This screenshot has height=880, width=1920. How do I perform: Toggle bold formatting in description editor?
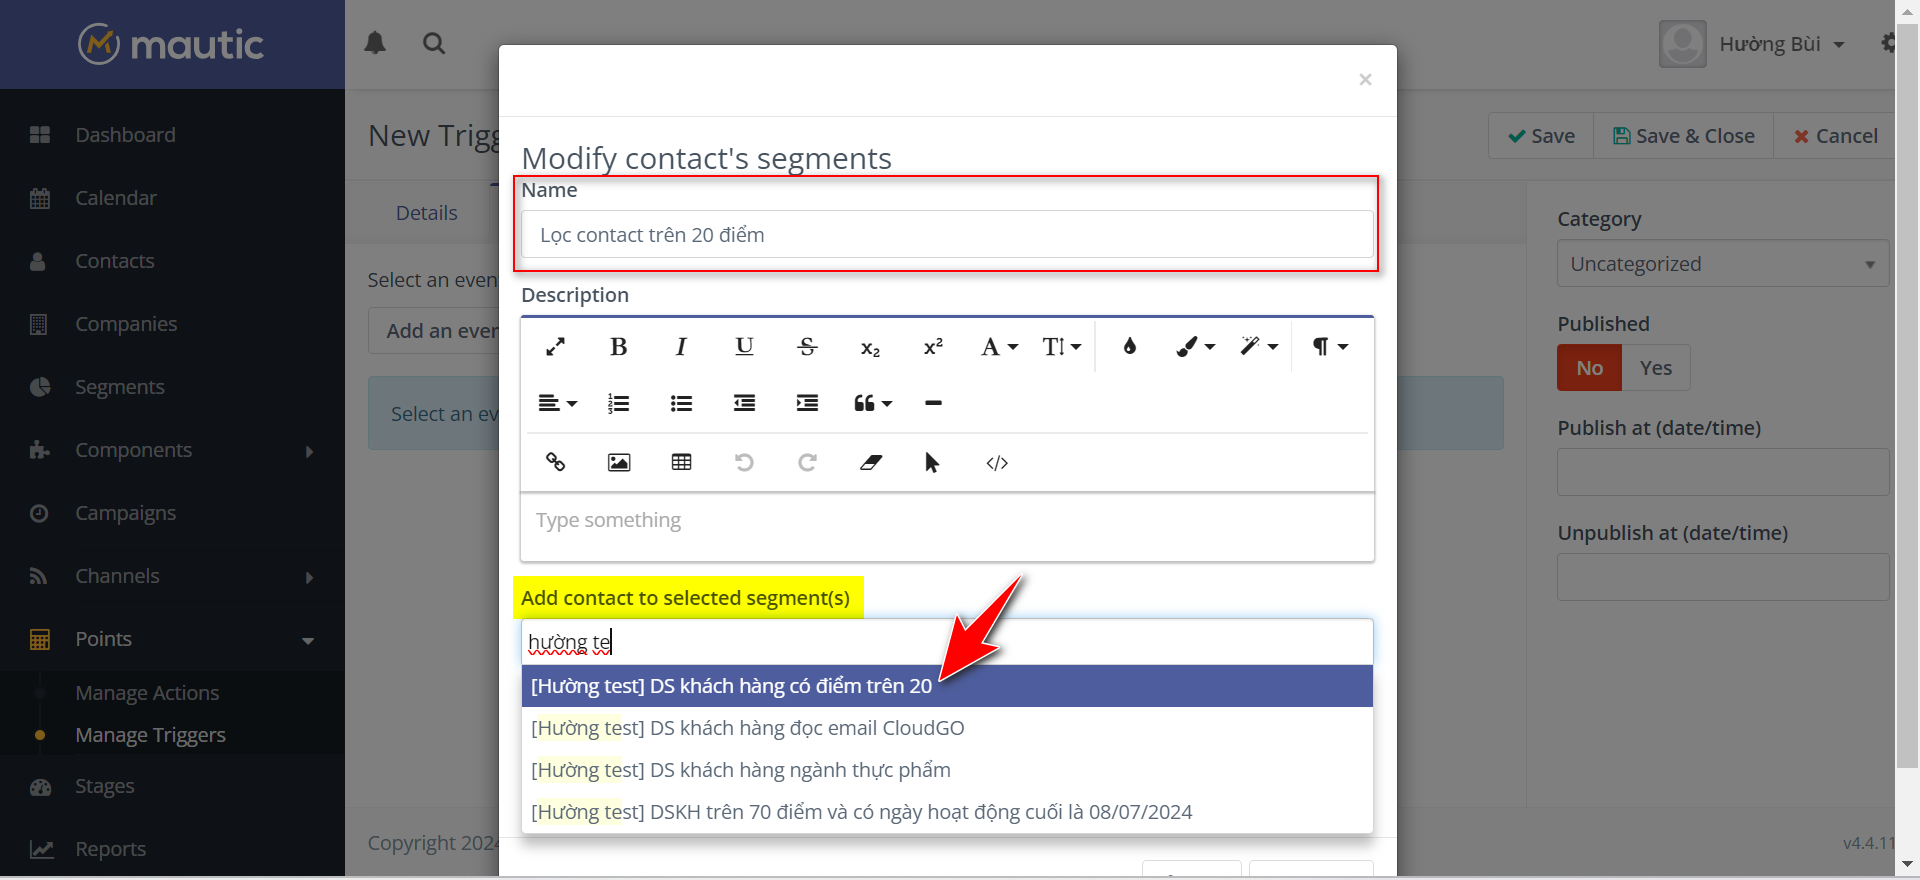click(x=618, y=347)
